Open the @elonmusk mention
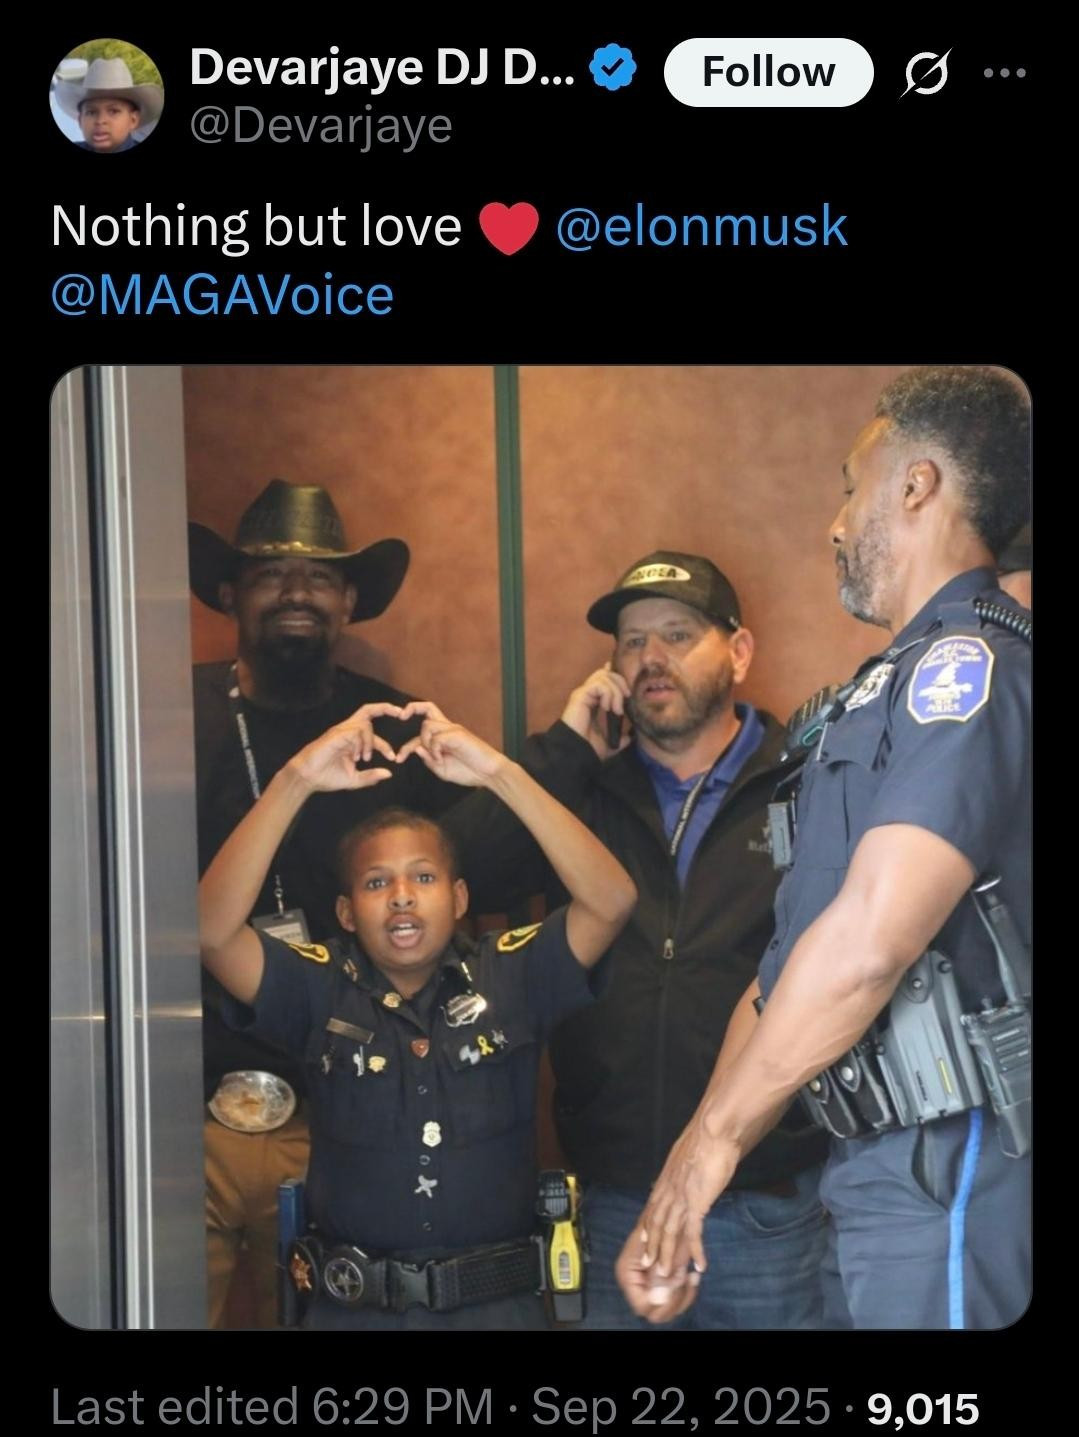 pyautogui.click(x=701, y=225)
